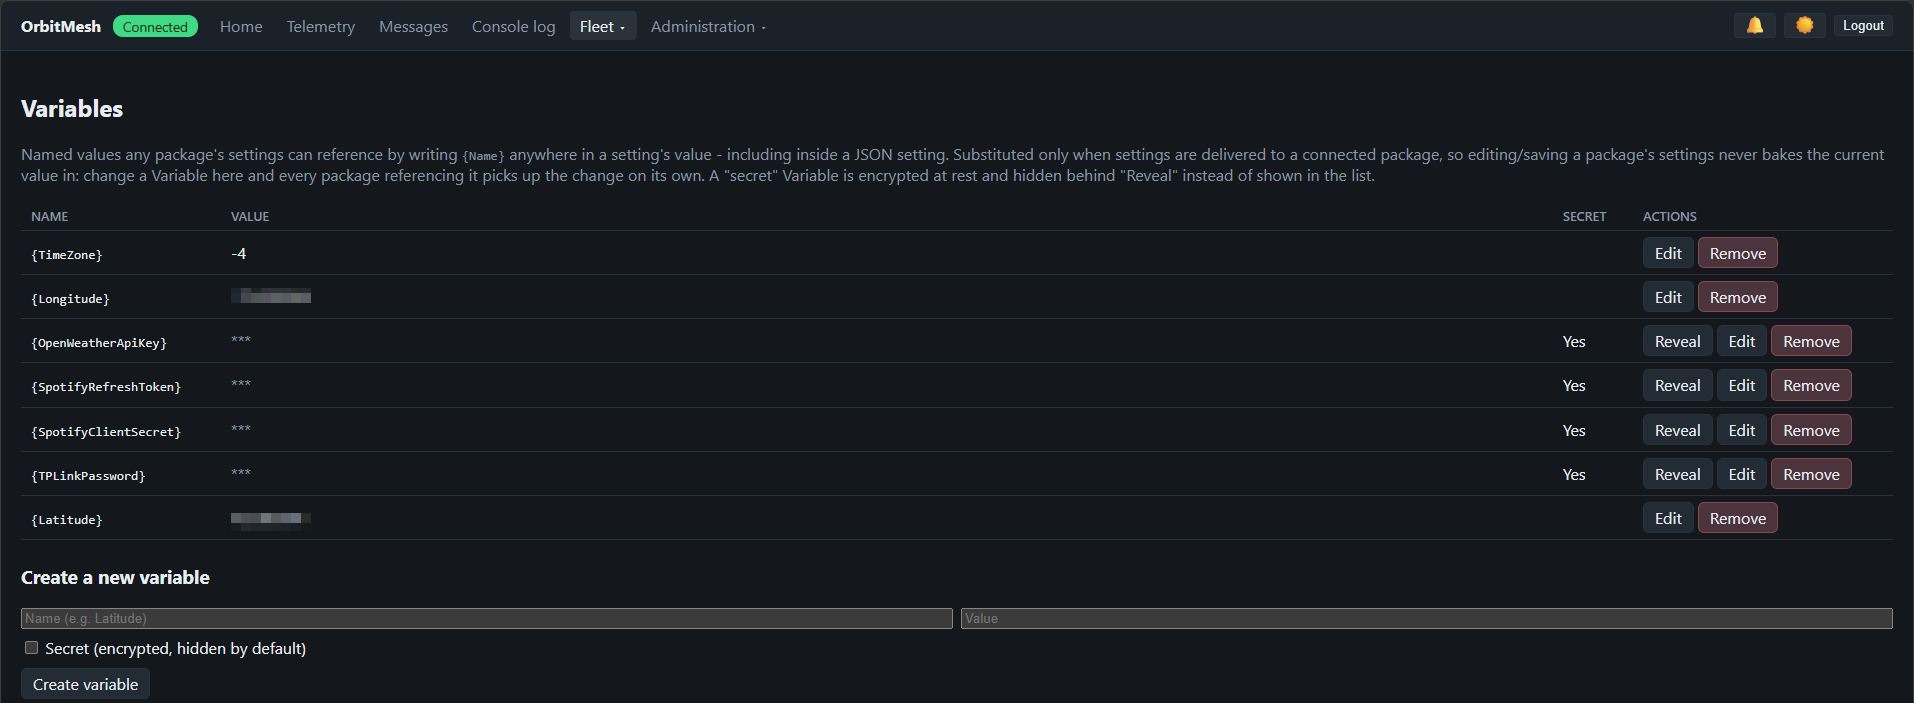Select the {OpenWeatherApiKey} name cell

pos(99,343)
